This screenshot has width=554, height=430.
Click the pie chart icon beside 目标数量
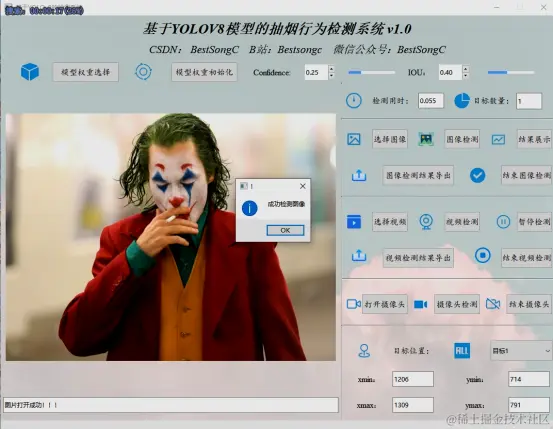pos(462,101)
